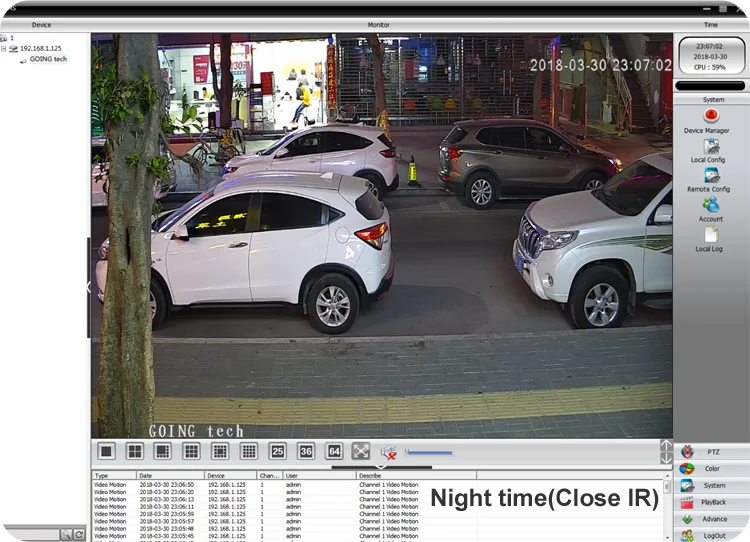Open the Local Log
Image resolution: width=750 pixels, height=542 pixels.
coord(710,235)
